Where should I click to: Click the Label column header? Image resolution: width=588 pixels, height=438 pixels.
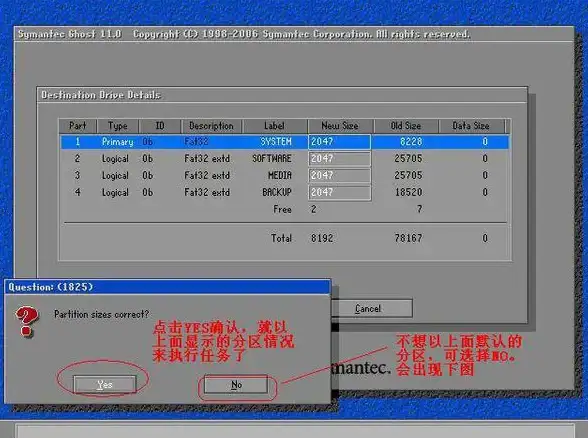(x=274, y=126)
